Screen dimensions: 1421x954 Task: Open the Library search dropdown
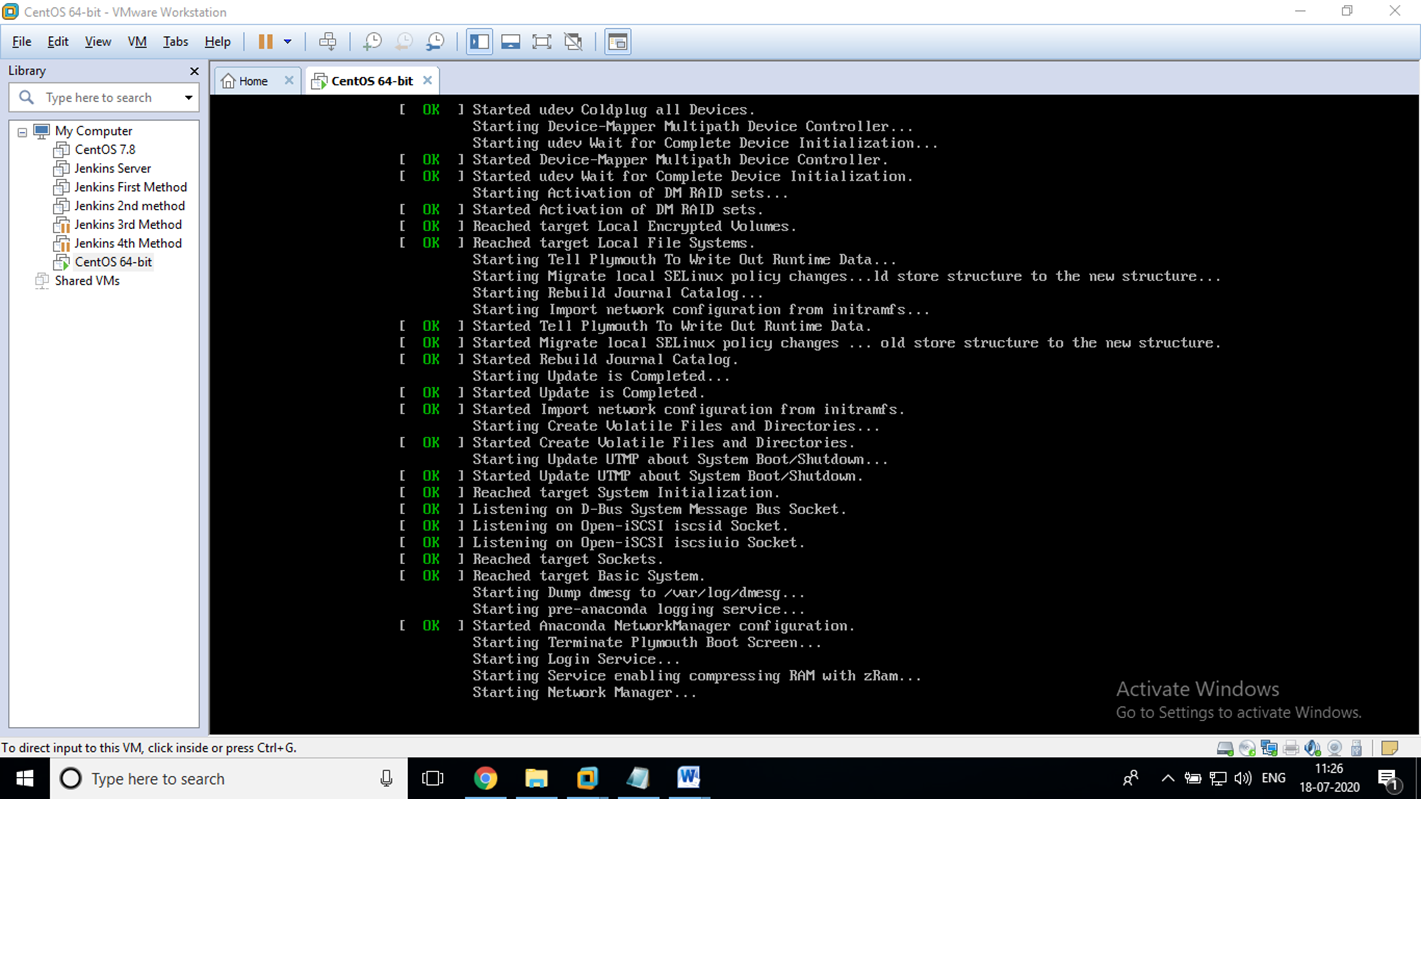[x=187, y=97]
